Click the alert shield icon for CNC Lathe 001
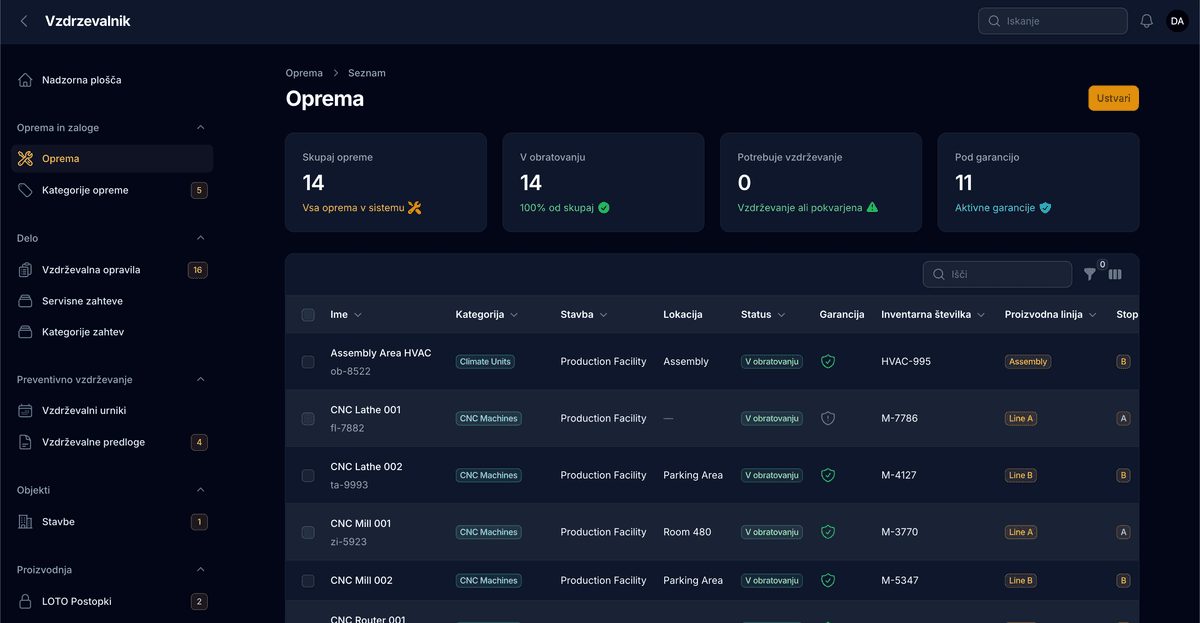Viewport: 1200px width, 623px height. click(828, 419)
